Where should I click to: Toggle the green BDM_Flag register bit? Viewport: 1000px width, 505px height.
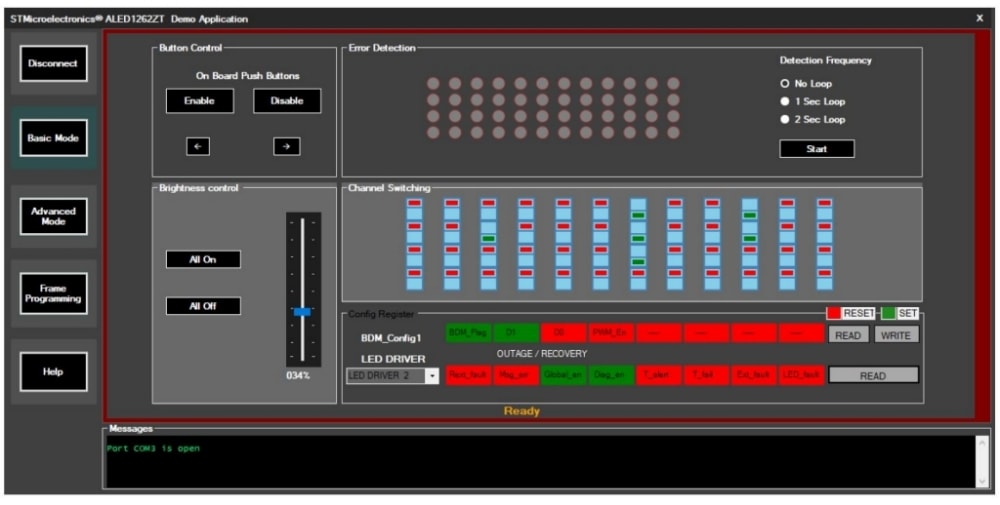[466, 332]
